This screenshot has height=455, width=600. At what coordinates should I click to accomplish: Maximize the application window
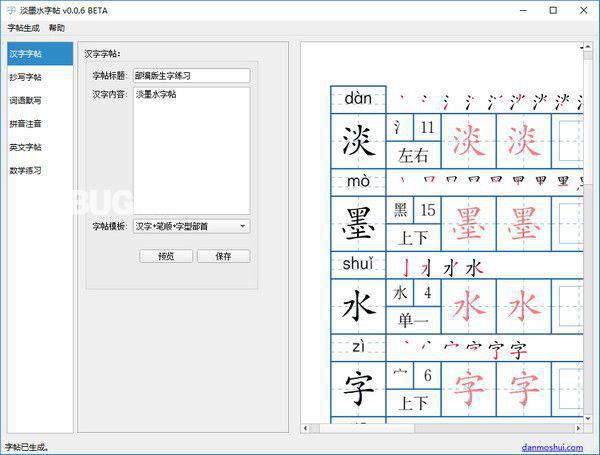click(x=553, y=10)
